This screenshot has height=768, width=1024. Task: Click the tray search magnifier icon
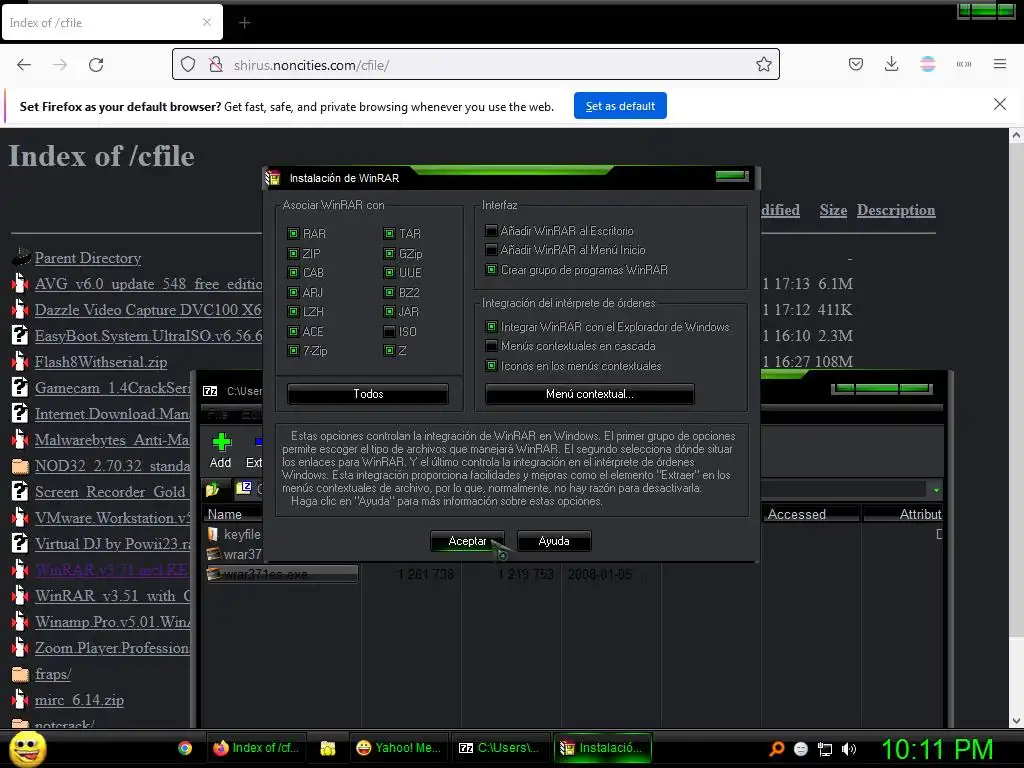click(776, 749)
